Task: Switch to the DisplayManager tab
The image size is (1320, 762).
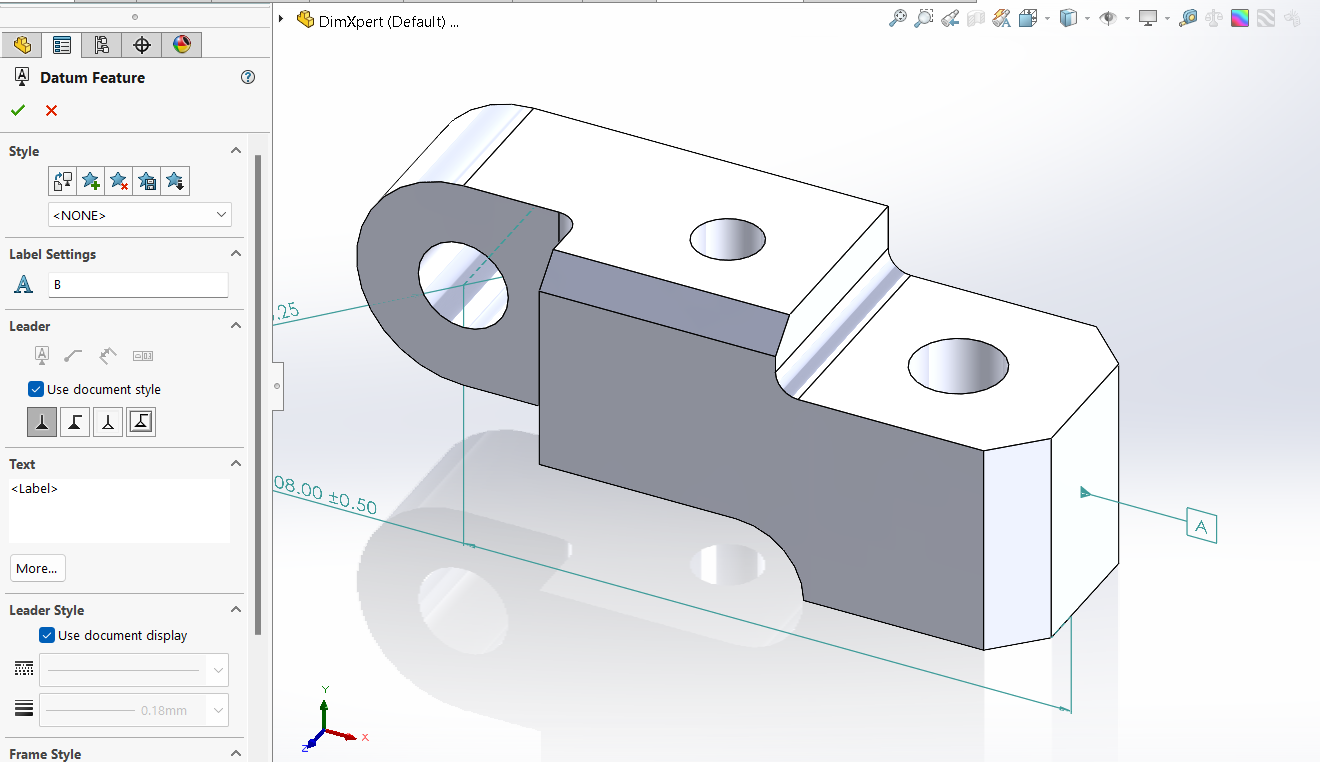Action: pos(180,44)
